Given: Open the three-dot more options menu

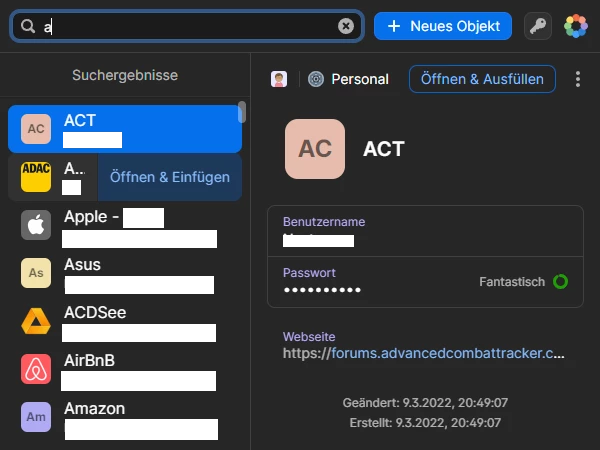Looking at the screenshot, I should [578, 79].
